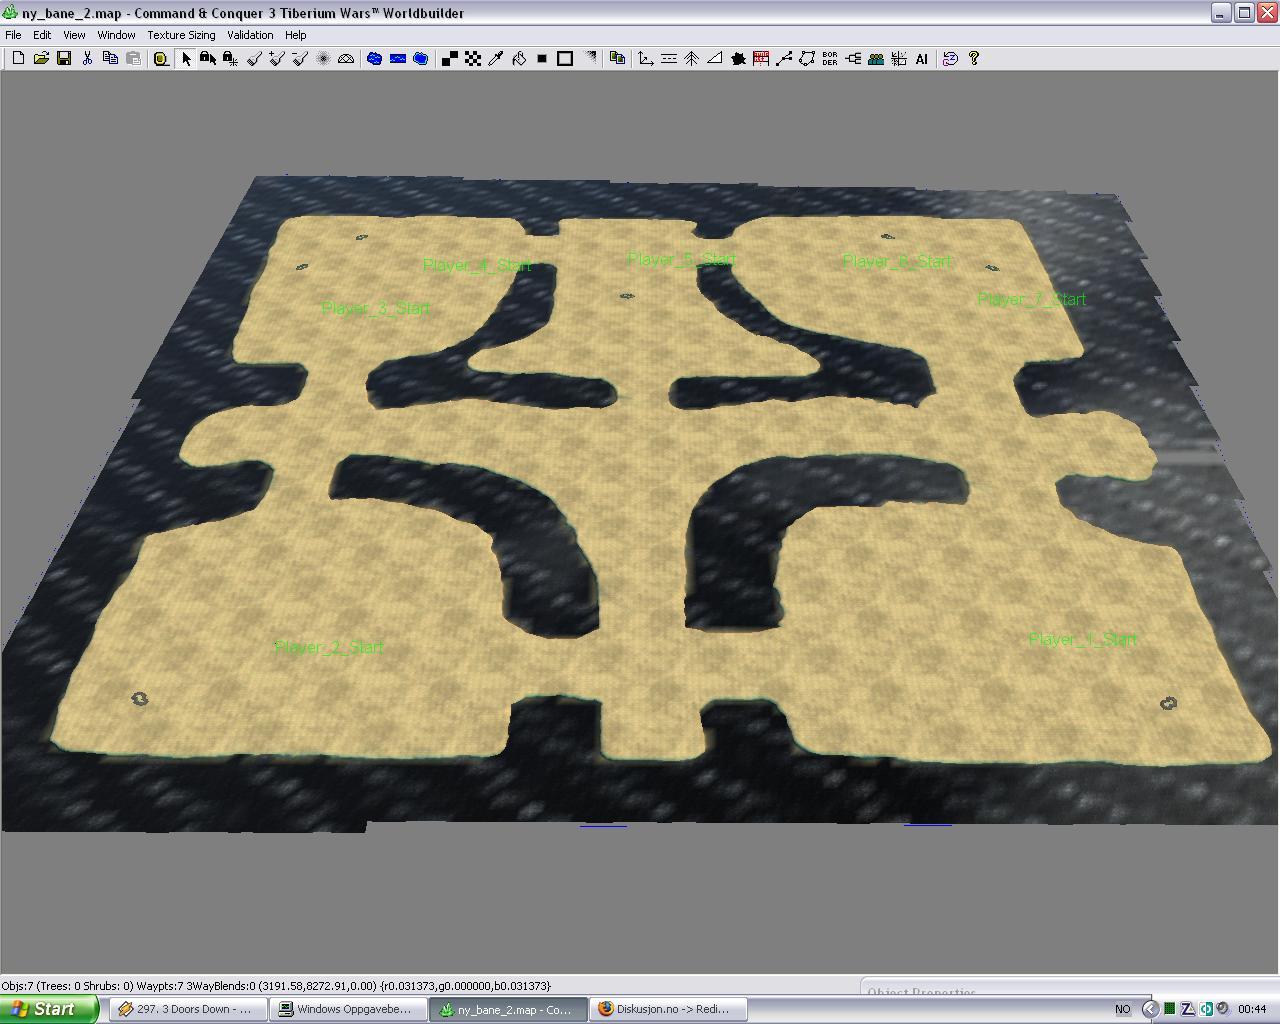
Task: Select the river water tool
Action: tap(398, 59)
